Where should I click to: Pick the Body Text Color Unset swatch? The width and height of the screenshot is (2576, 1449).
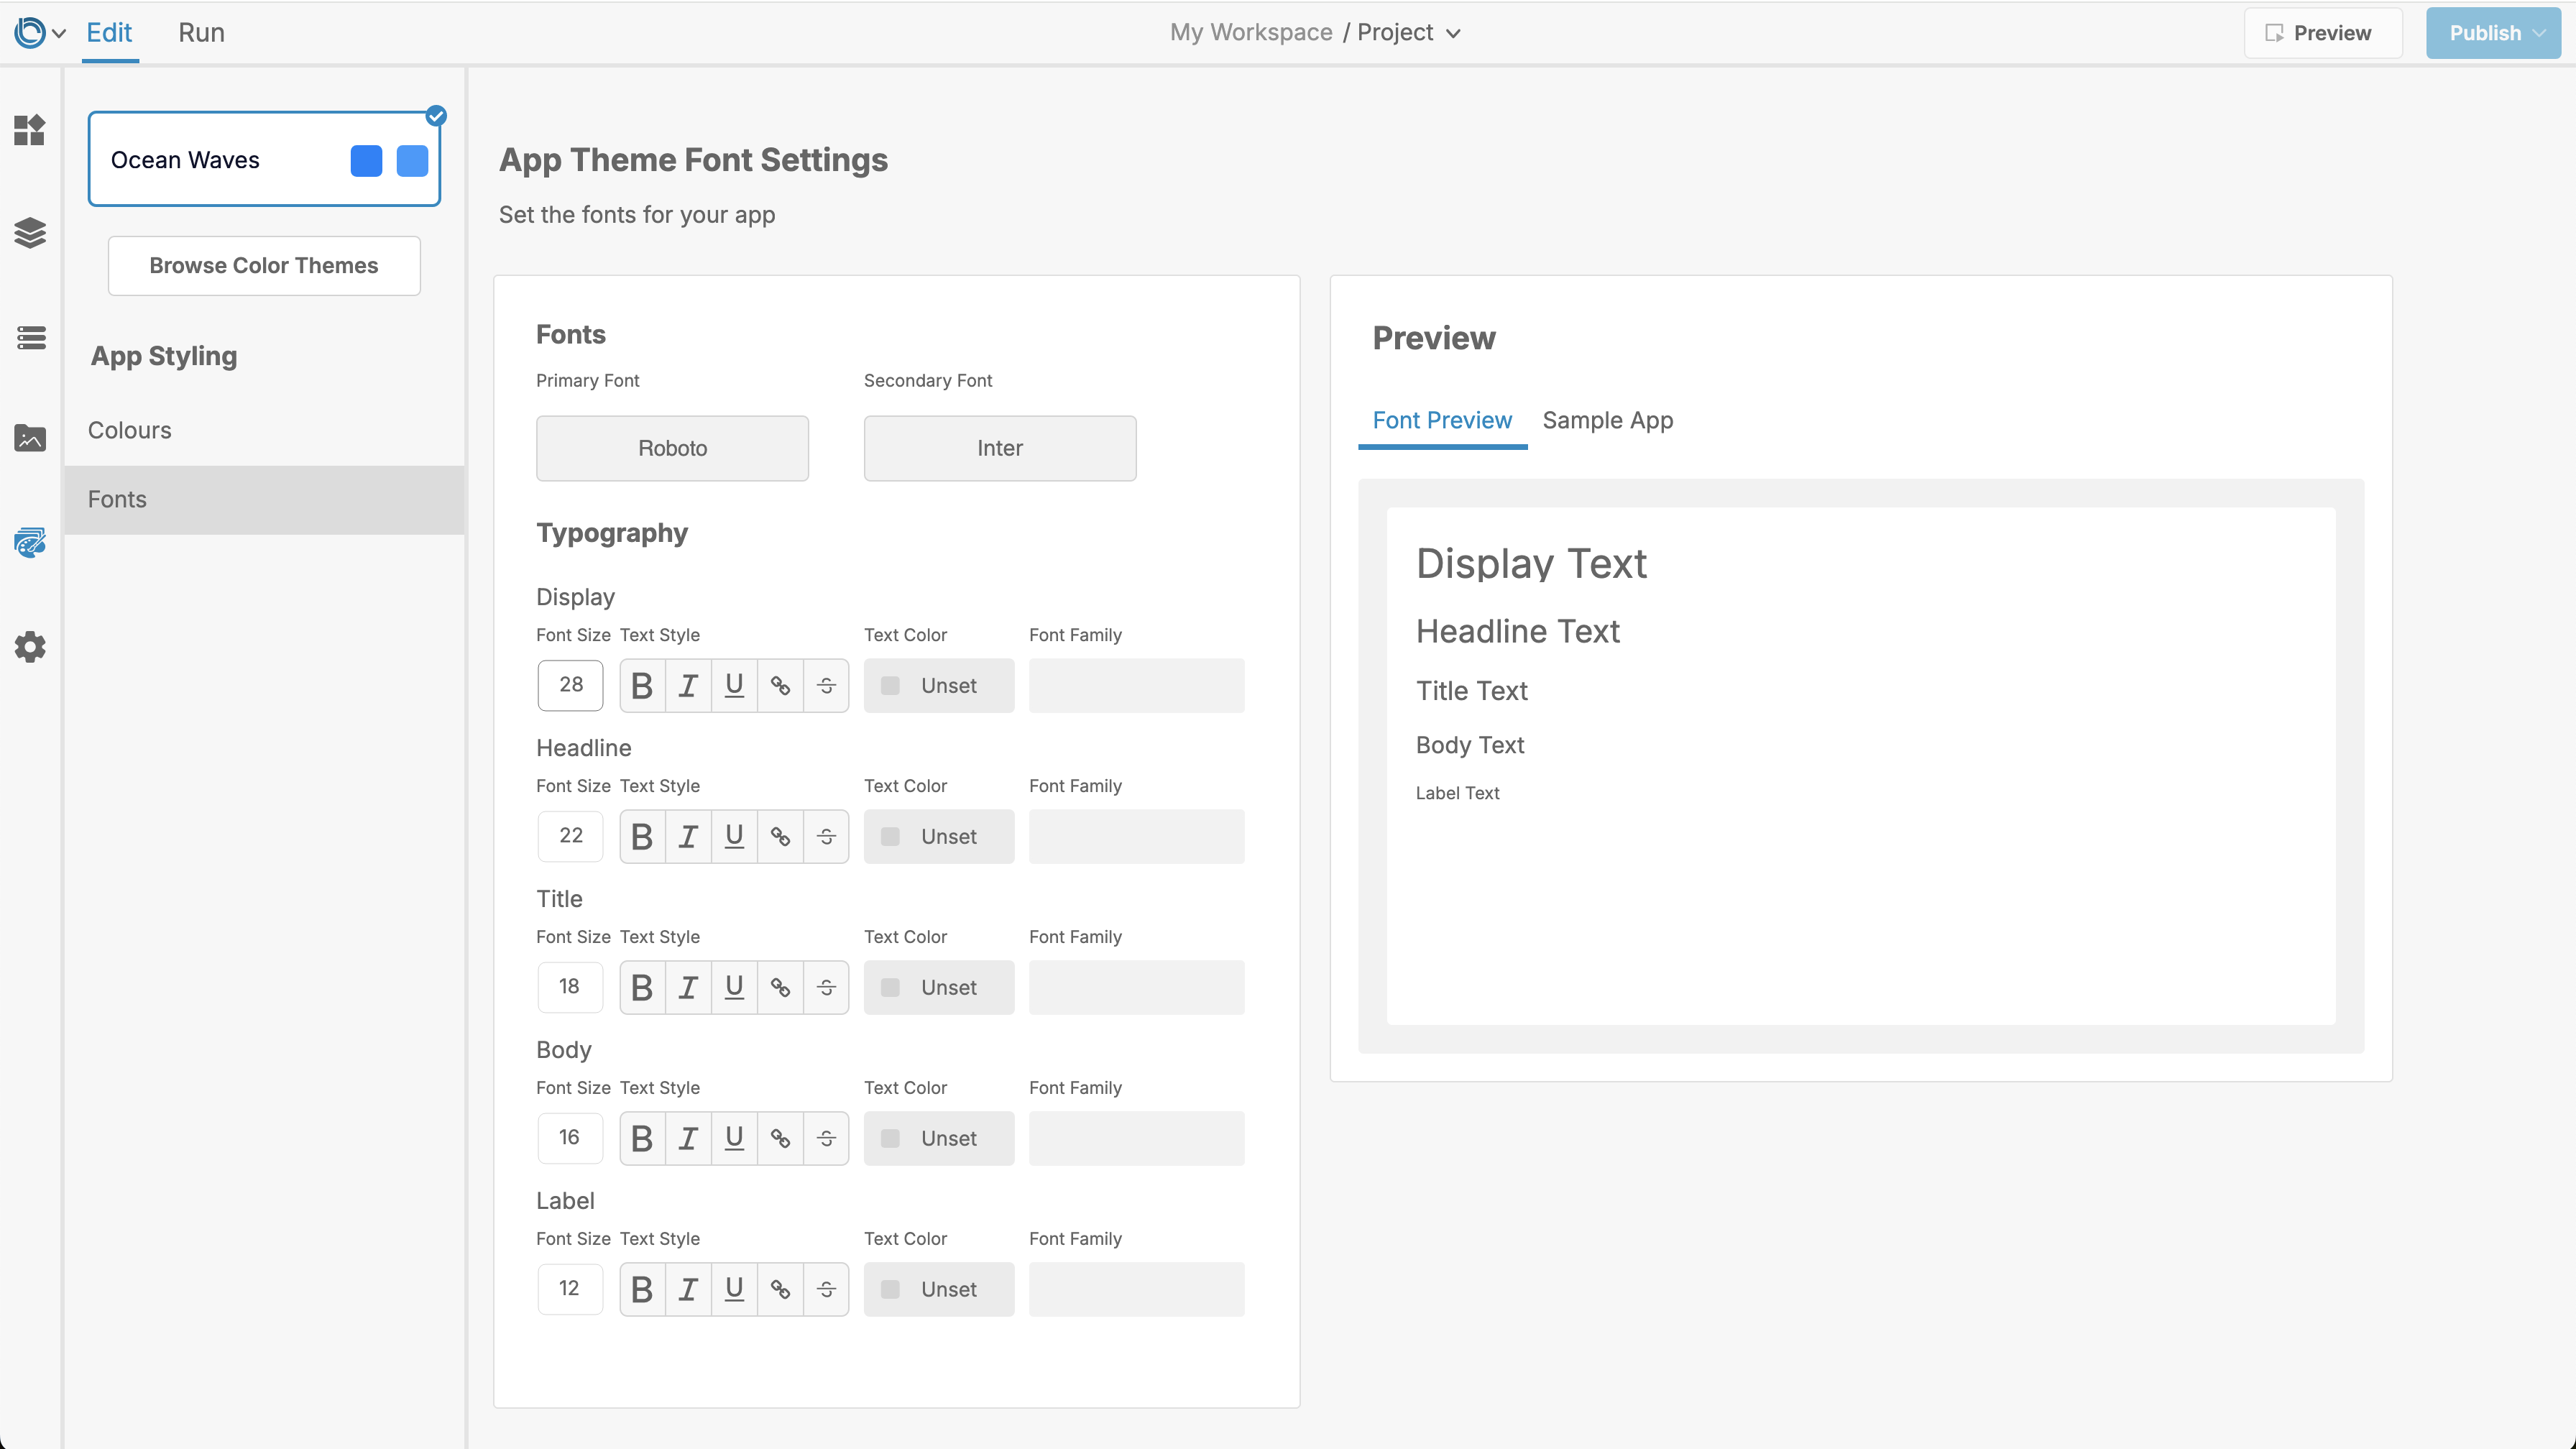click(x=939, y=1139)
